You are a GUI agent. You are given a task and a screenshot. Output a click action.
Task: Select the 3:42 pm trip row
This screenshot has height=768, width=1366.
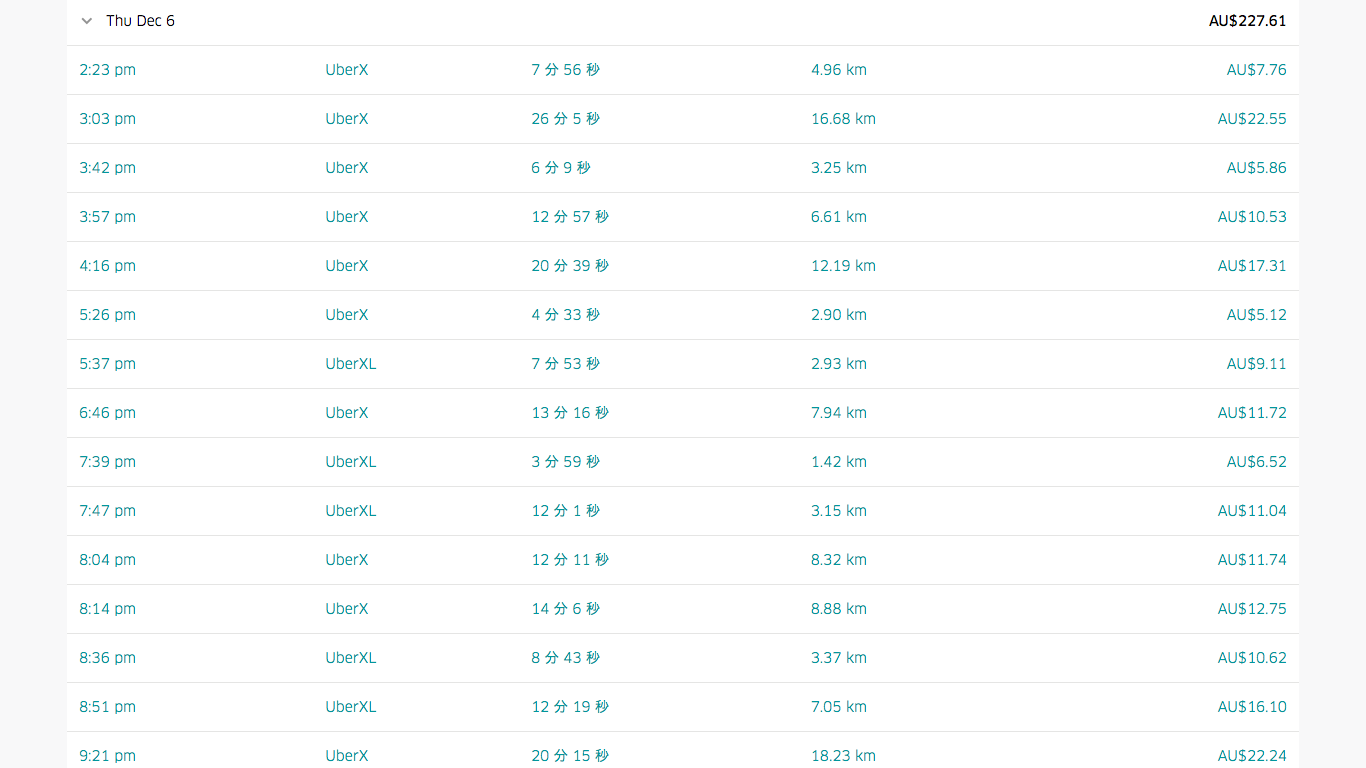coord(683,168)
